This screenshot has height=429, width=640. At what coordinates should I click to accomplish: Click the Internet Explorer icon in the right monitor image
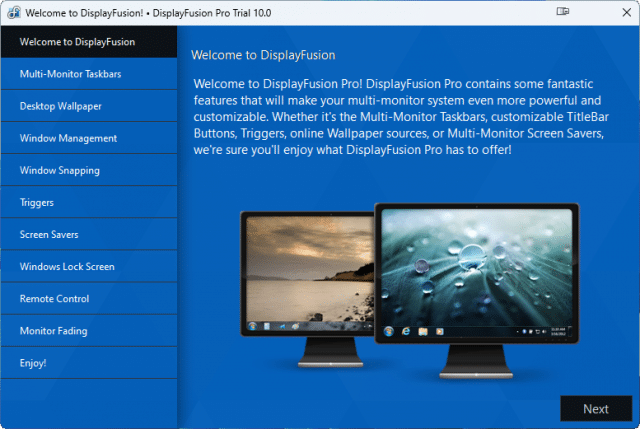pyautogui.click(x=406, y=331)
